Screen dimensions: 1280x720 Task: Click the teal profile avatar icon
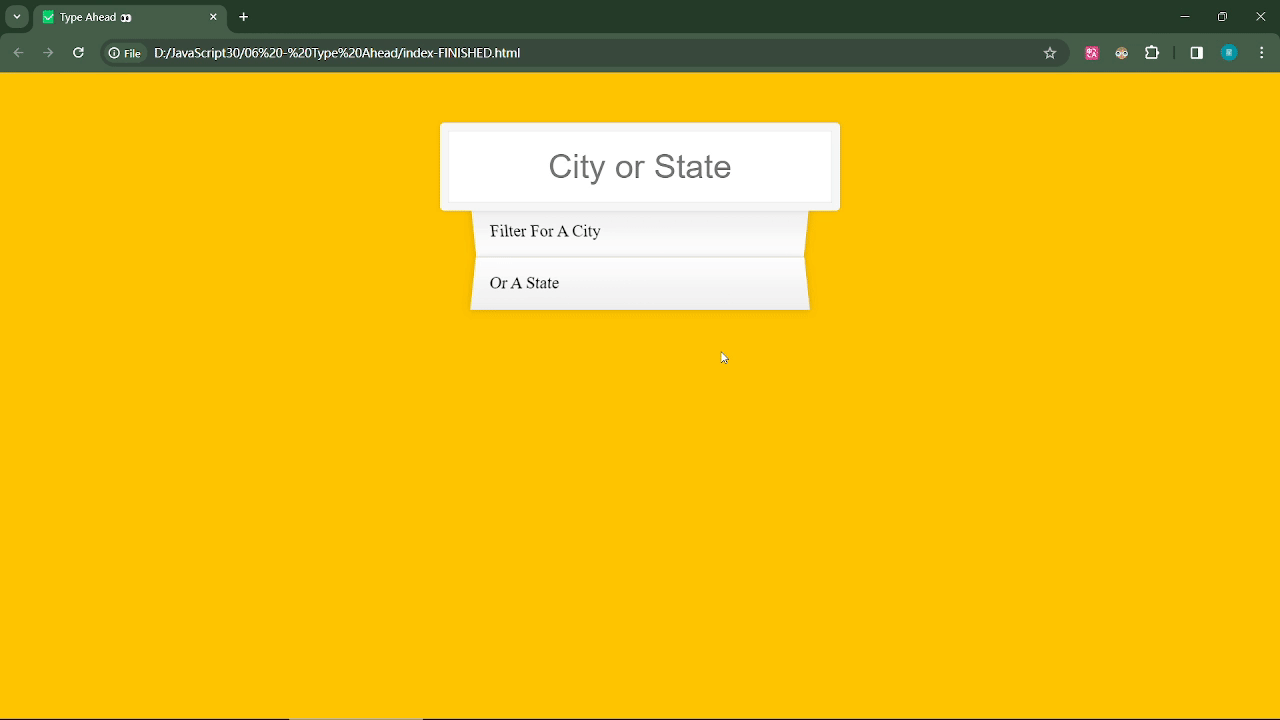click(1228, 52)
